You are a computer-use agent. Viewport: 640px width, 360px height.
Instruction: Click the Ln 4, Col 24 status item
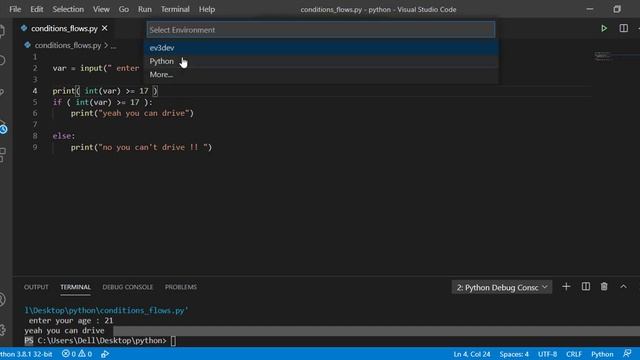pyautogui.click(x=472, y=354)
